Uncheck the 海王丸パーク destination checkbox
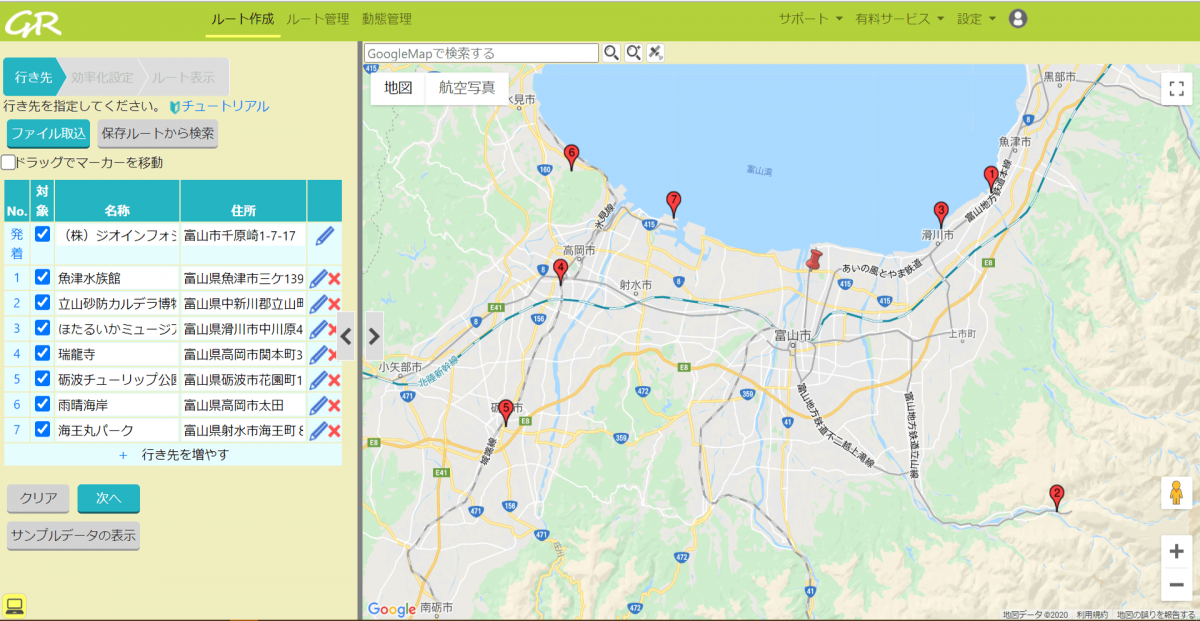 coord(42,429)
